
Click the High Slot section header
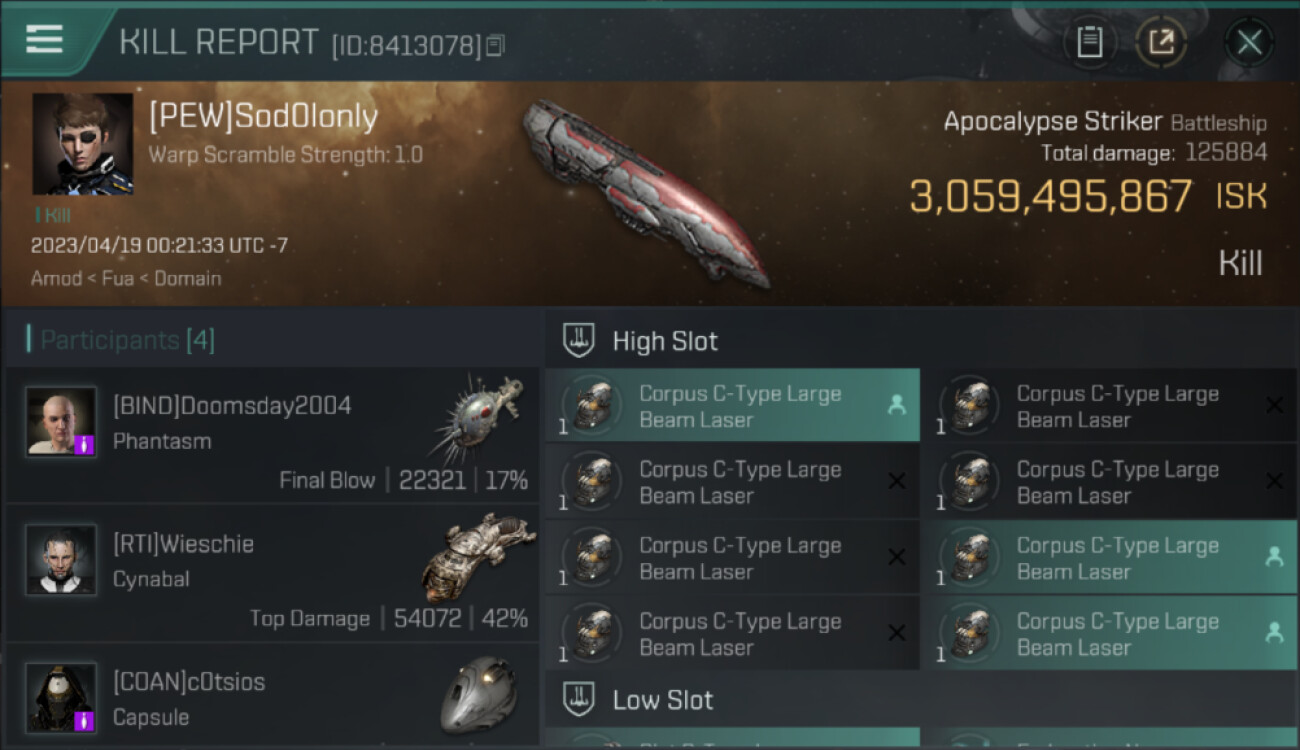665,341
